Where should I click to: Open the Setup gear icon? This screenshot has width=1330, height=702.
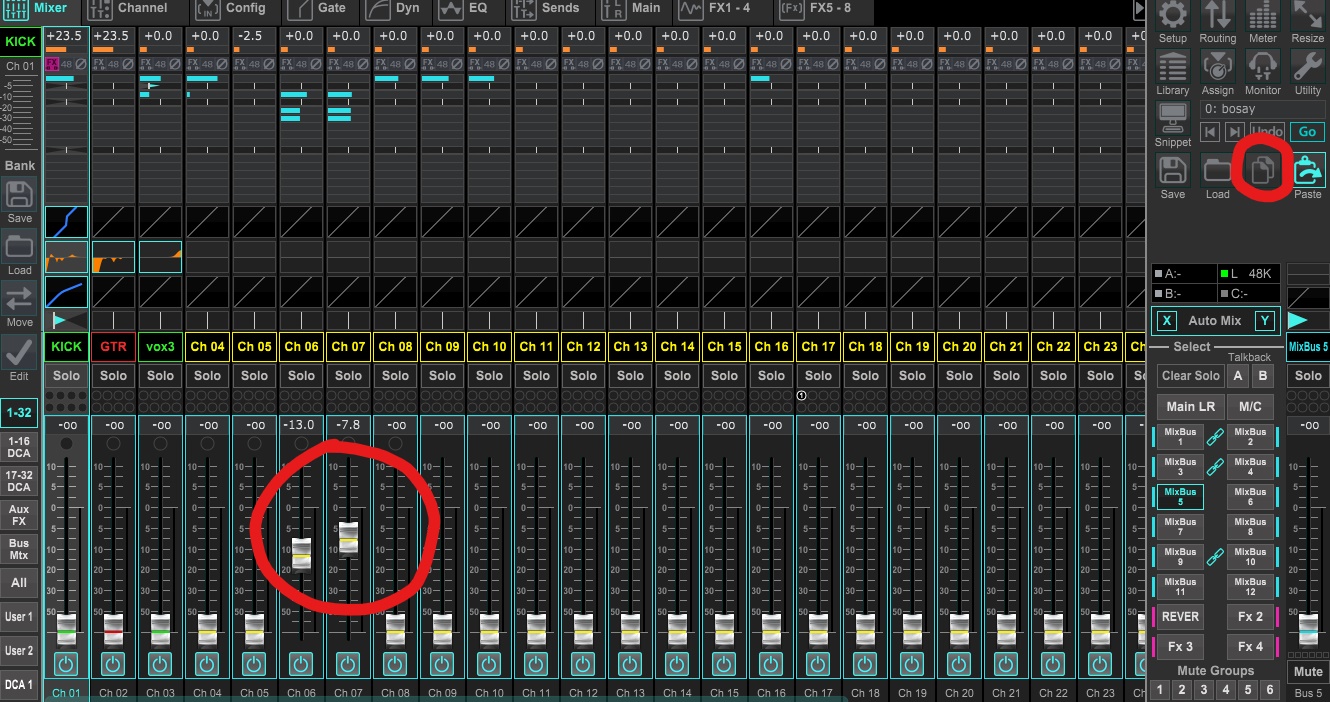point(1172,16)
